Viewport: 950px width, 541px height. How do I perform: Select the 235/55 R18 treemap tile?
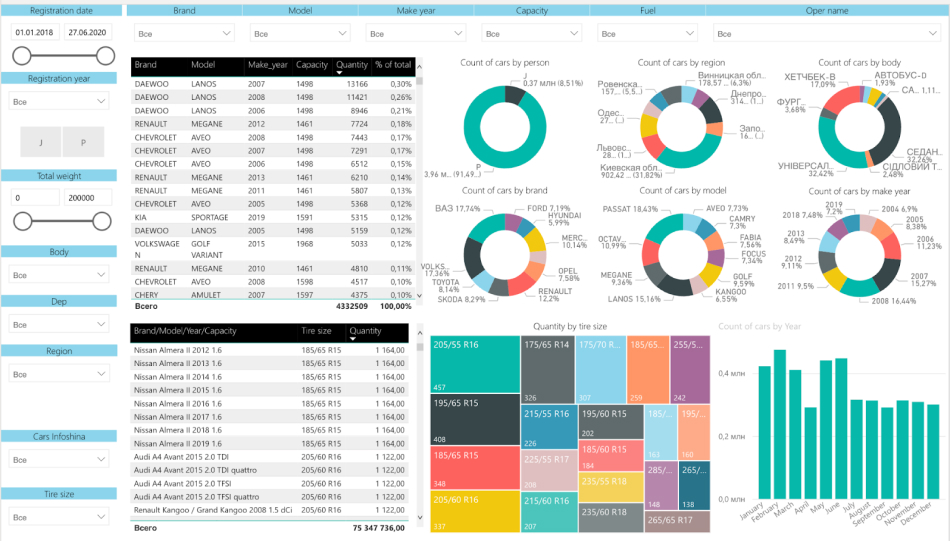pyautogui.click(x=611, y=488)
